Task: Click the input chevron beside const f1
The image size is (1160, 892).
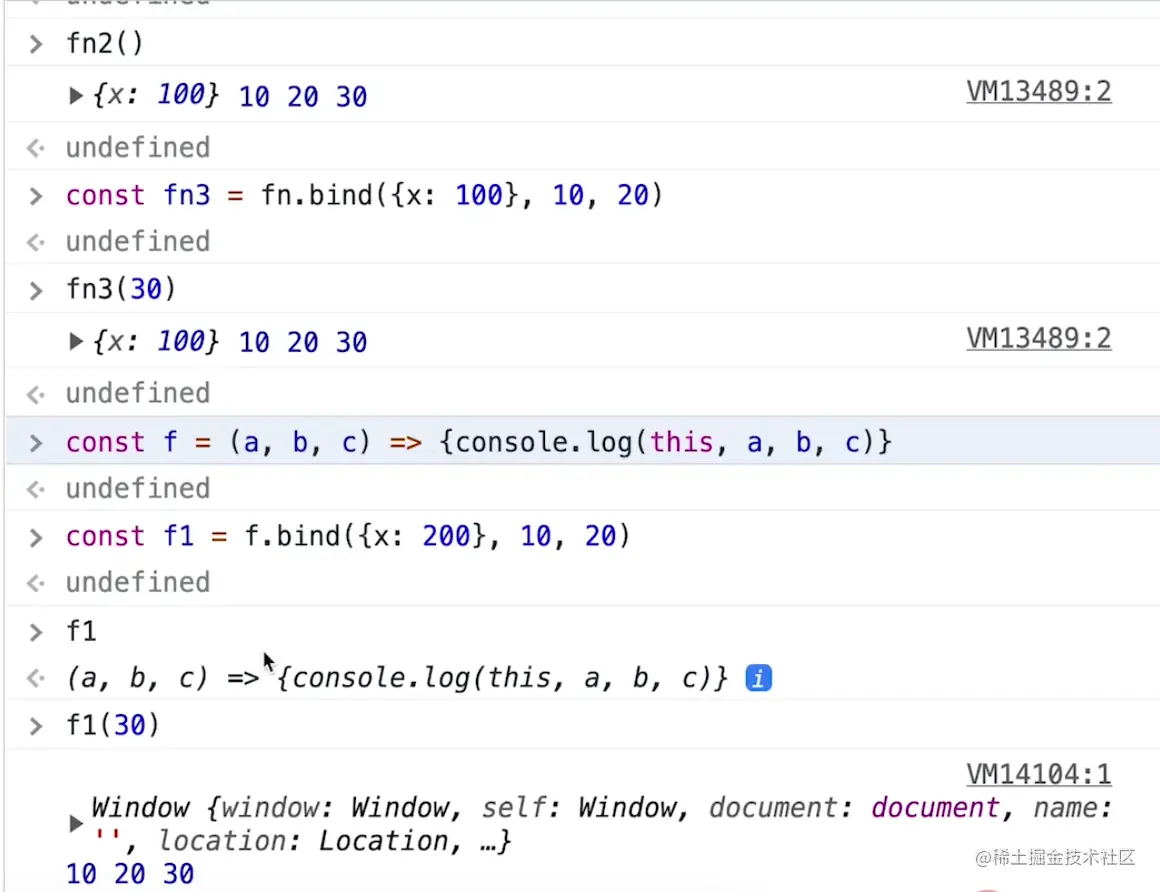Action: [36, 537]
